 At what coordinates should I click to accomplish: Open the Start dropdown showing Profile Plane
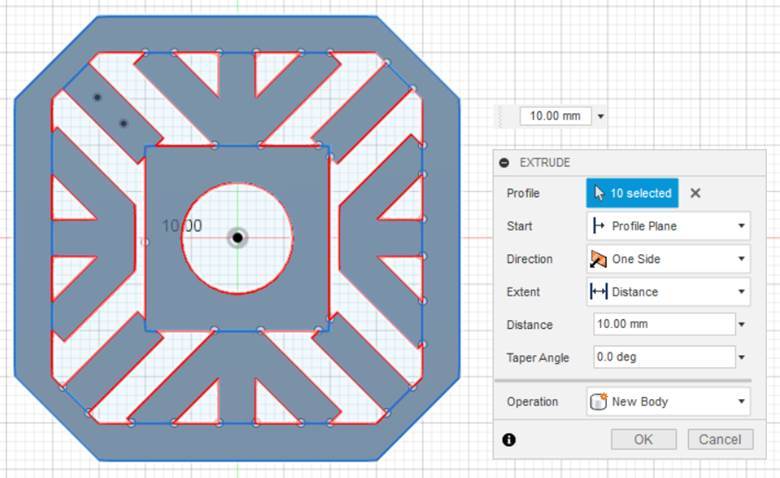click(x=669, y=226)
